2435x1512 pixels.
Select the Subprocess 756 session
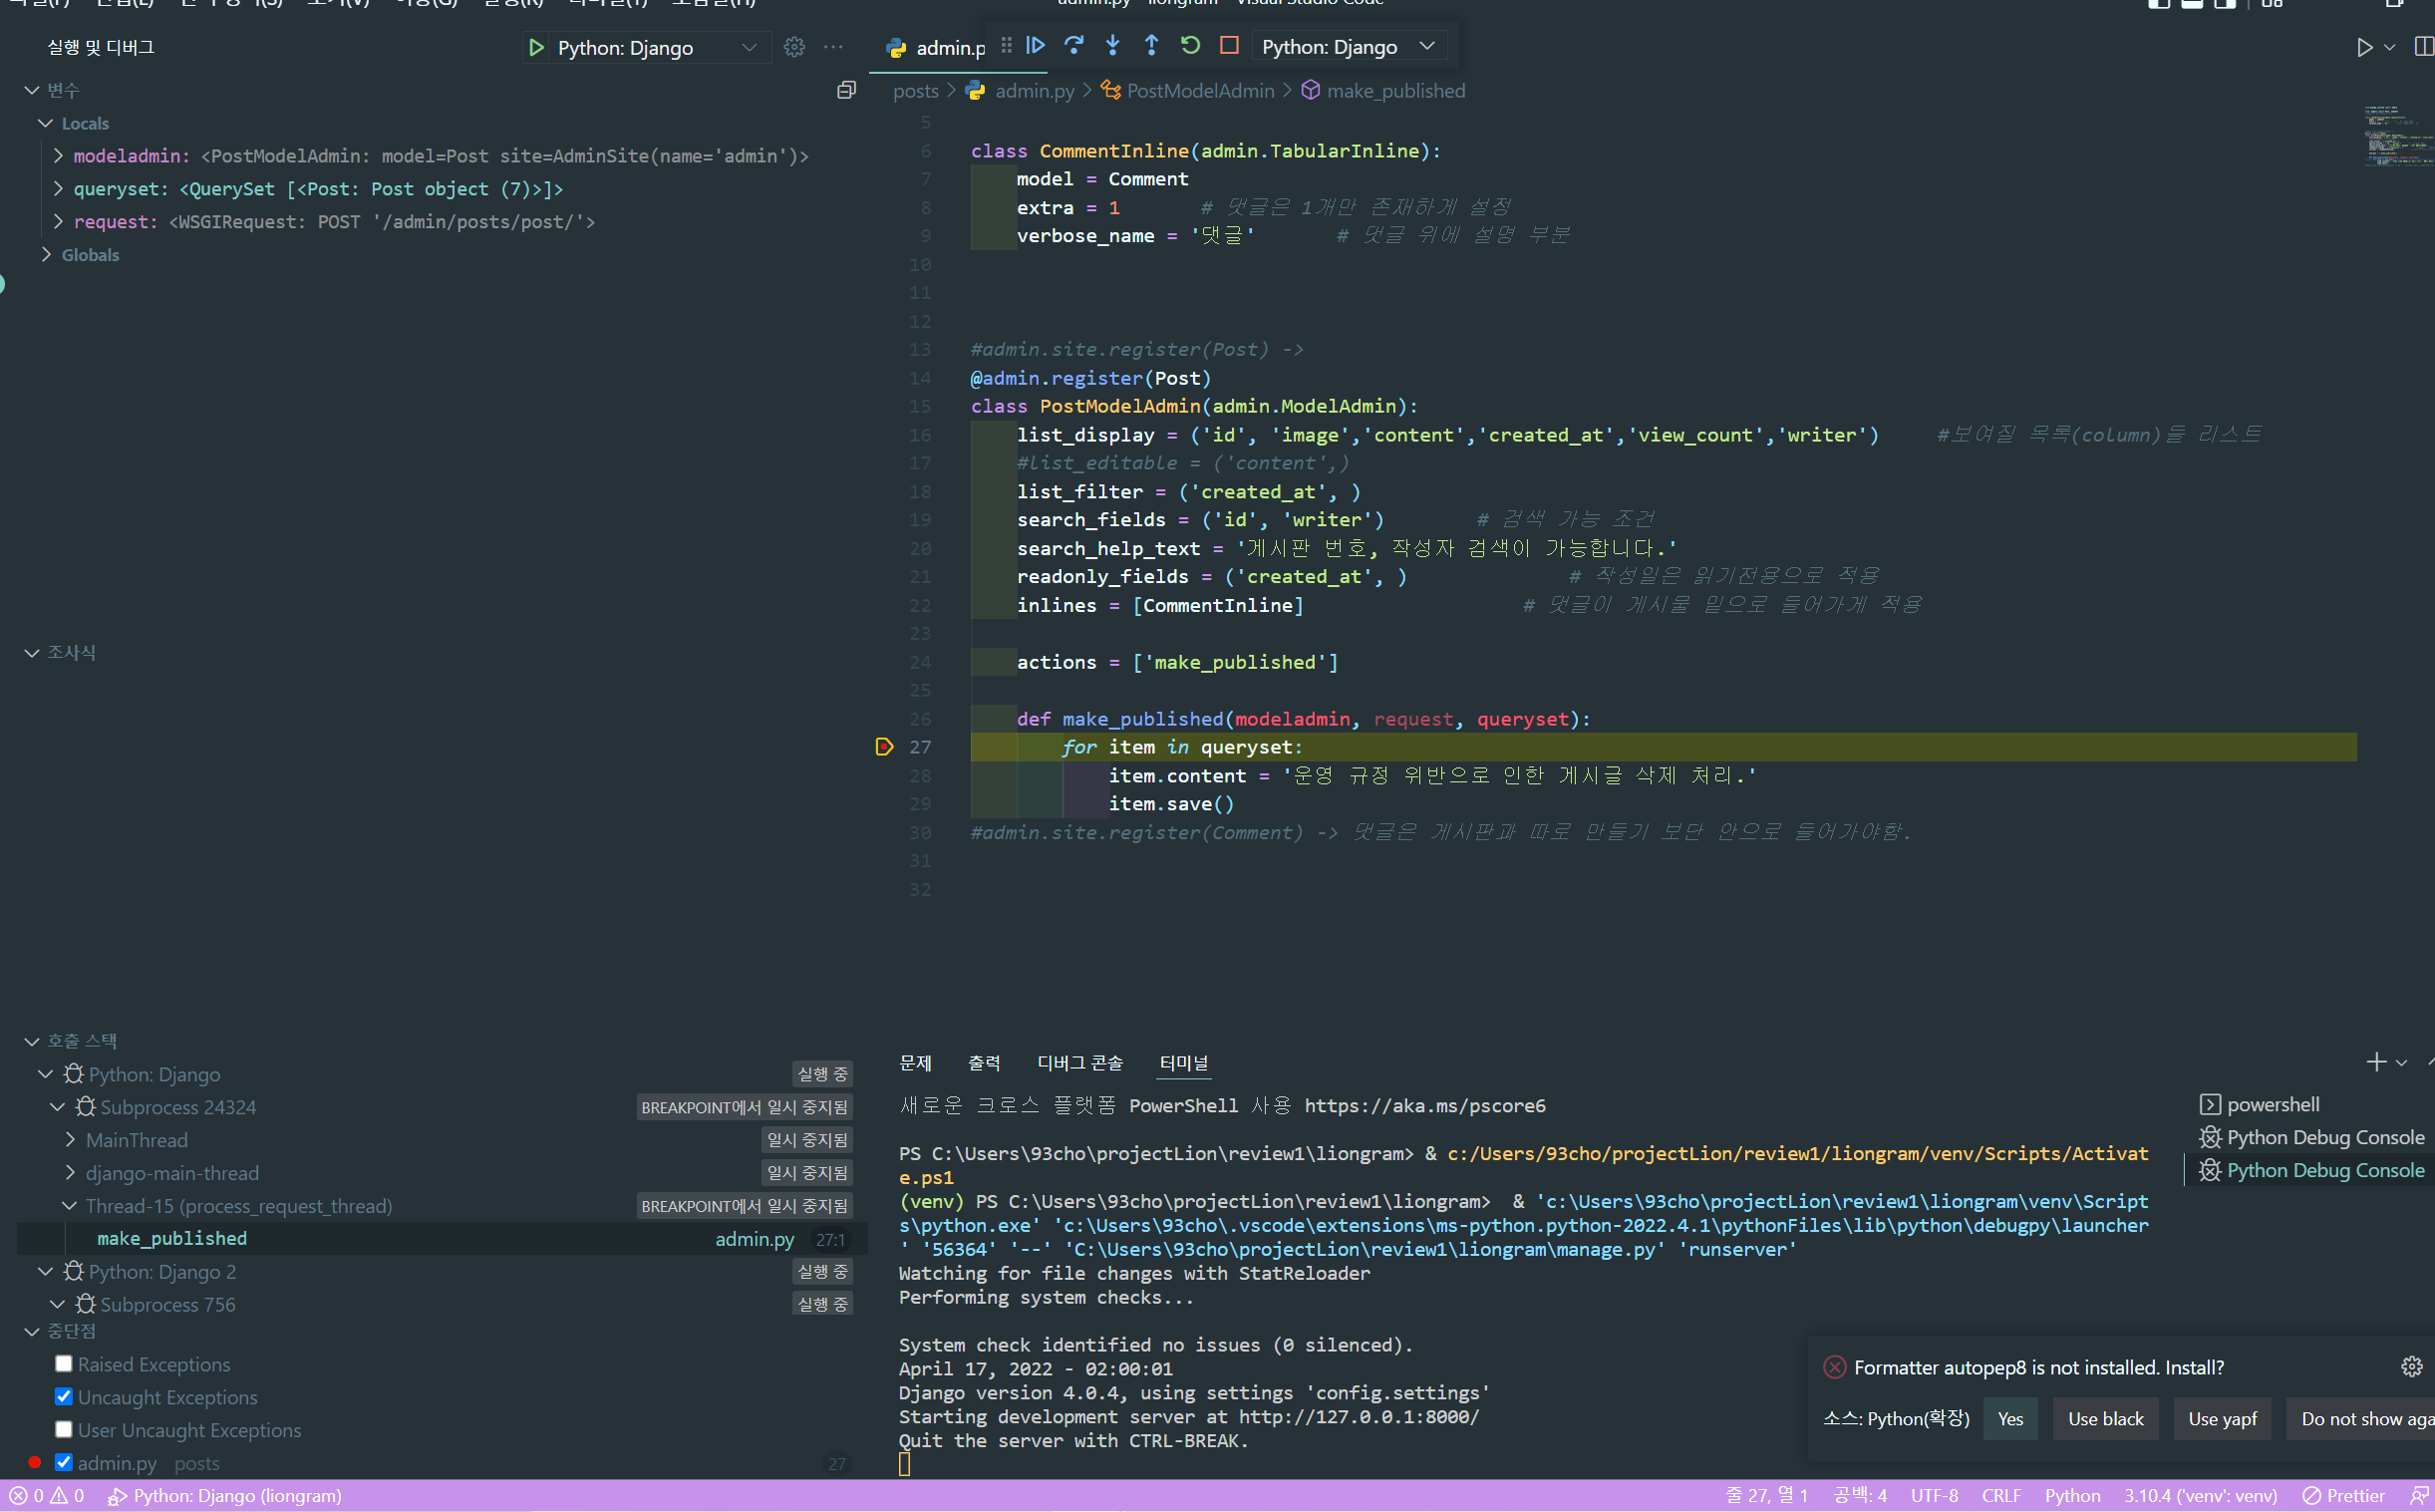point(168,1305)
